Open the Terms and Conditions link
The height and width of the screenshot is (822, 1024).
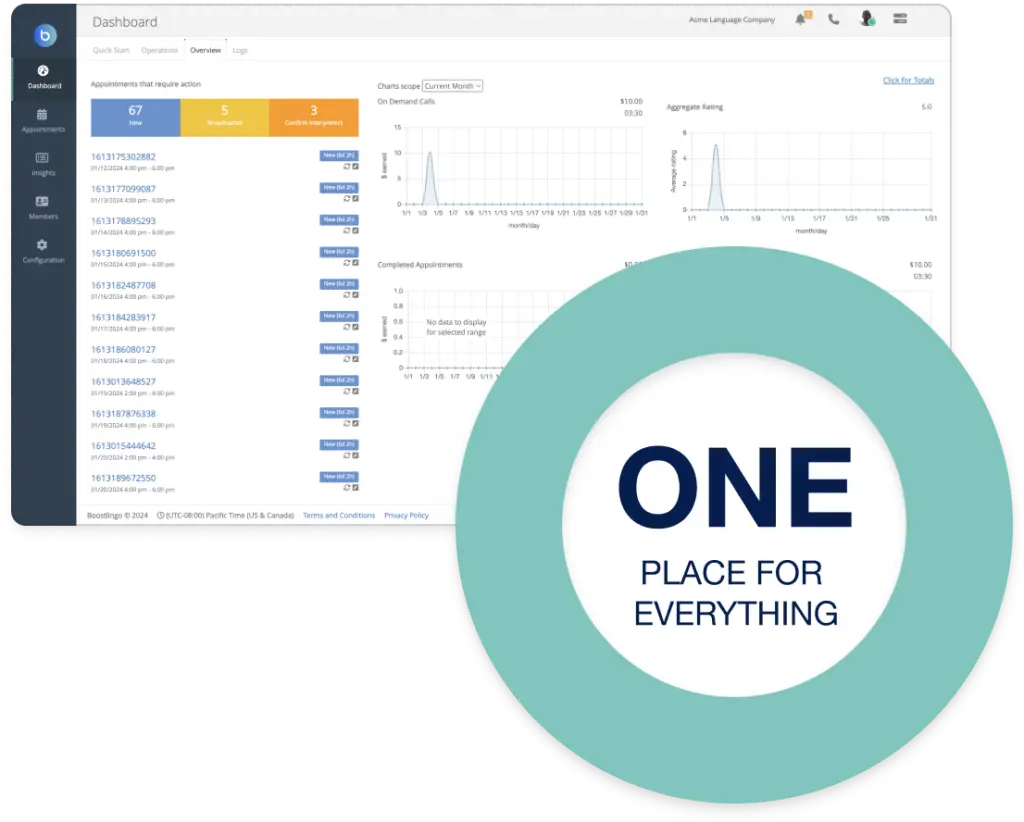(x=339, y=515)
